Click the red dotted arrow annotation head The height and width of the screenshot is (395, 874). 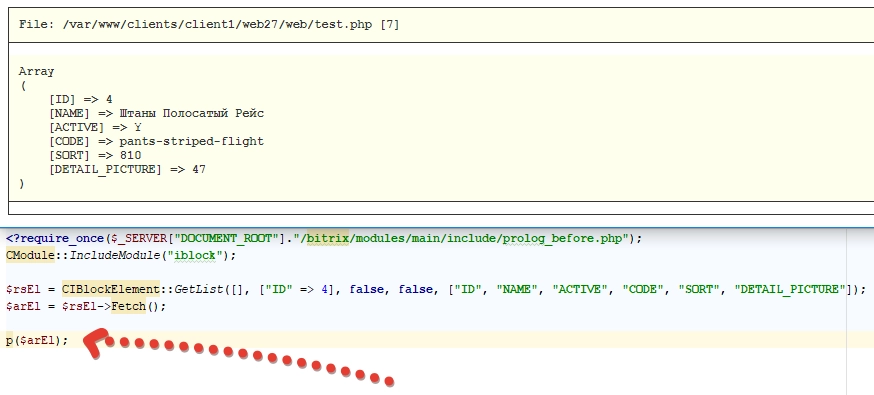click(x=95, y=342)
